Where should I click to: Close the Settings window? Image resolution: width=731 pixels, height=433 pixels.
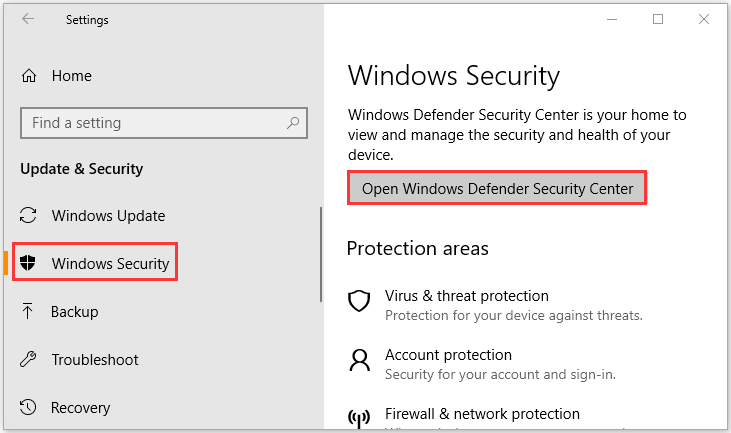click(704, 19)
